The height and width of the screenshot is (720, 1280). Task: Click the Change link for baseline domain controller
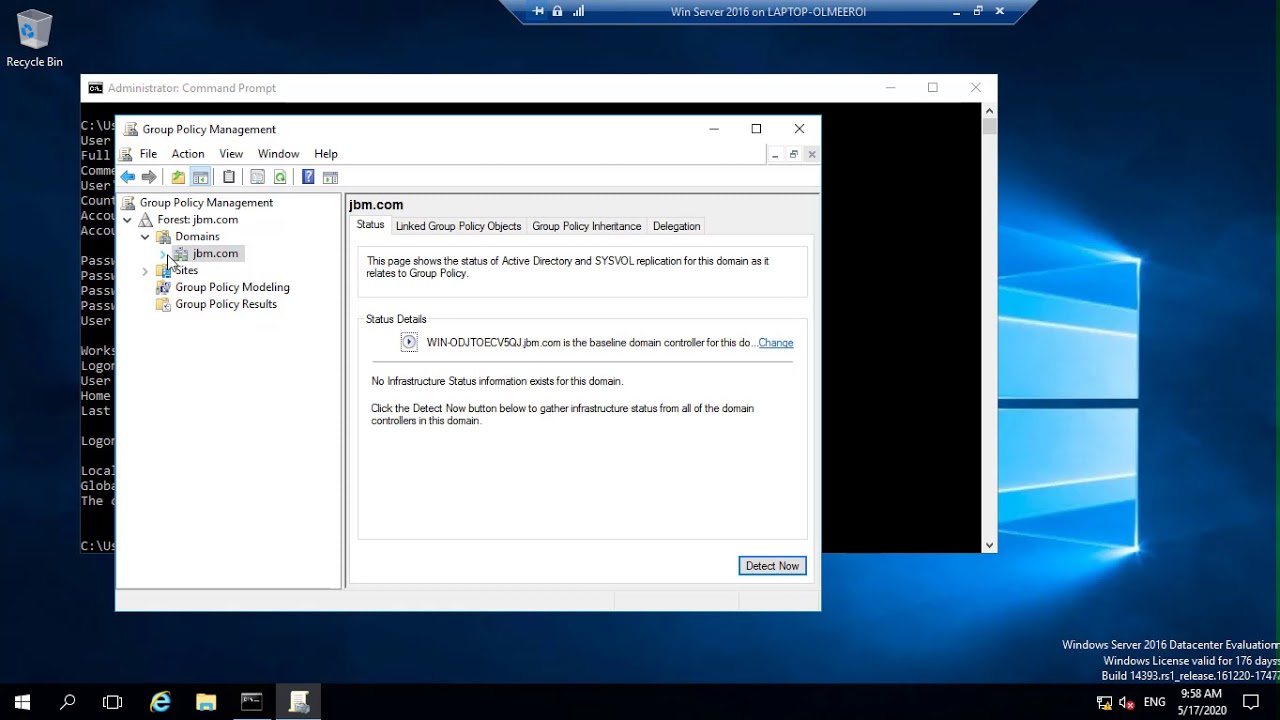tap(776, 343)
